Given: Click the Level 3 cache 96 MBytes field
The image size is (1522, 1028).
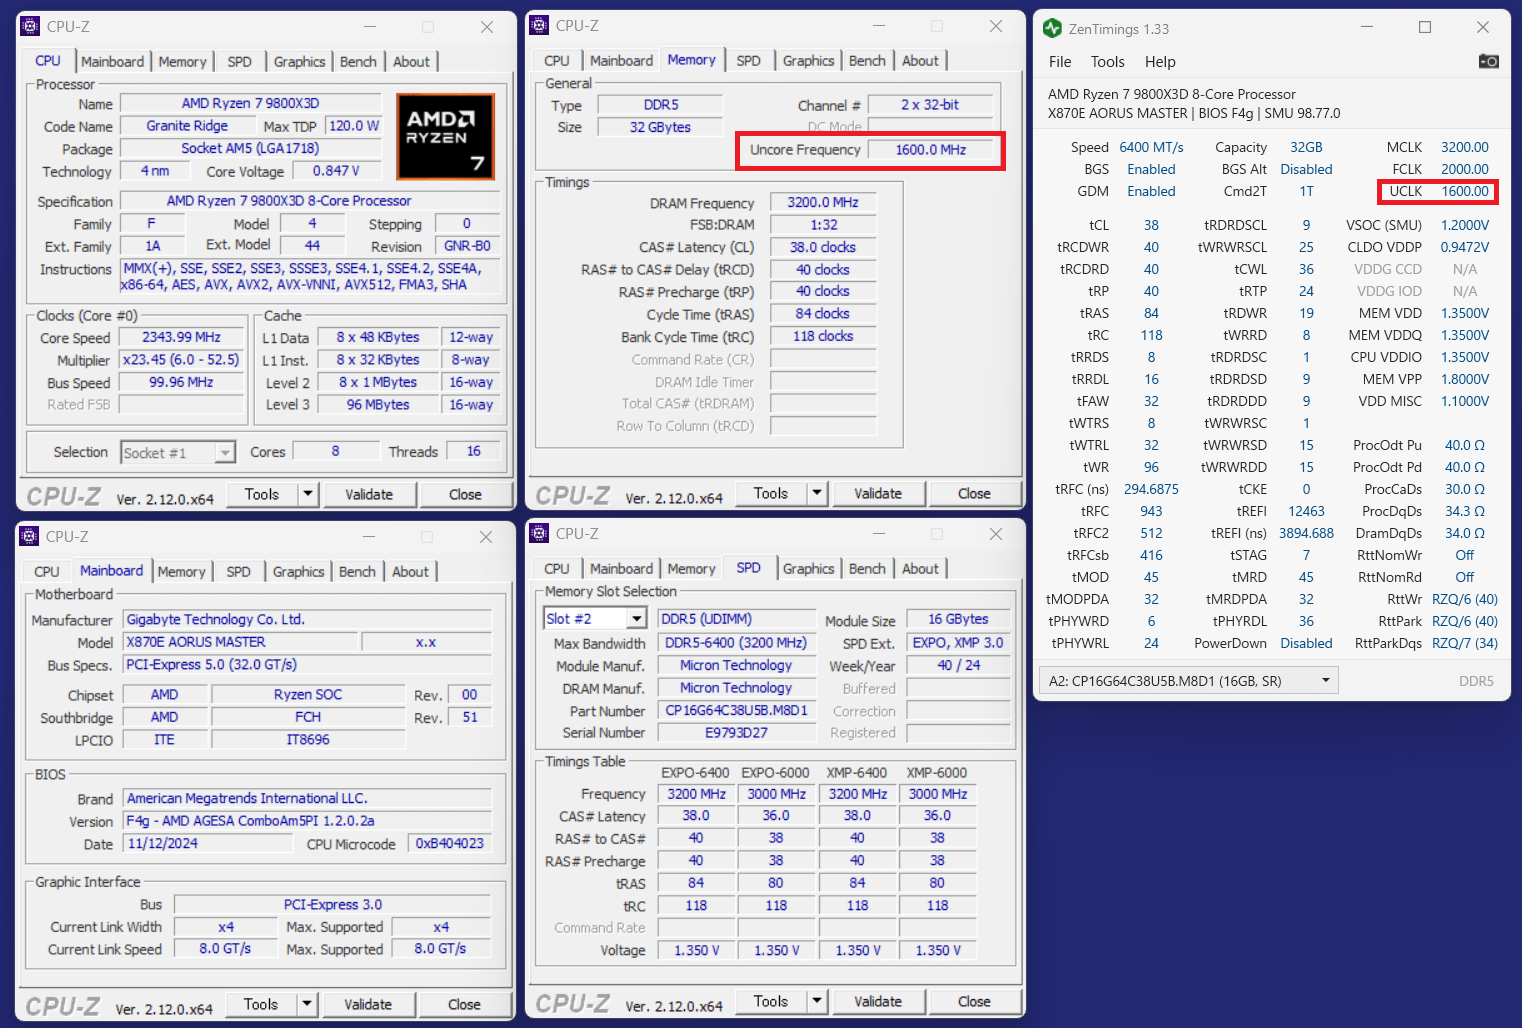Looking at the screenshot, I should [378, 405].
